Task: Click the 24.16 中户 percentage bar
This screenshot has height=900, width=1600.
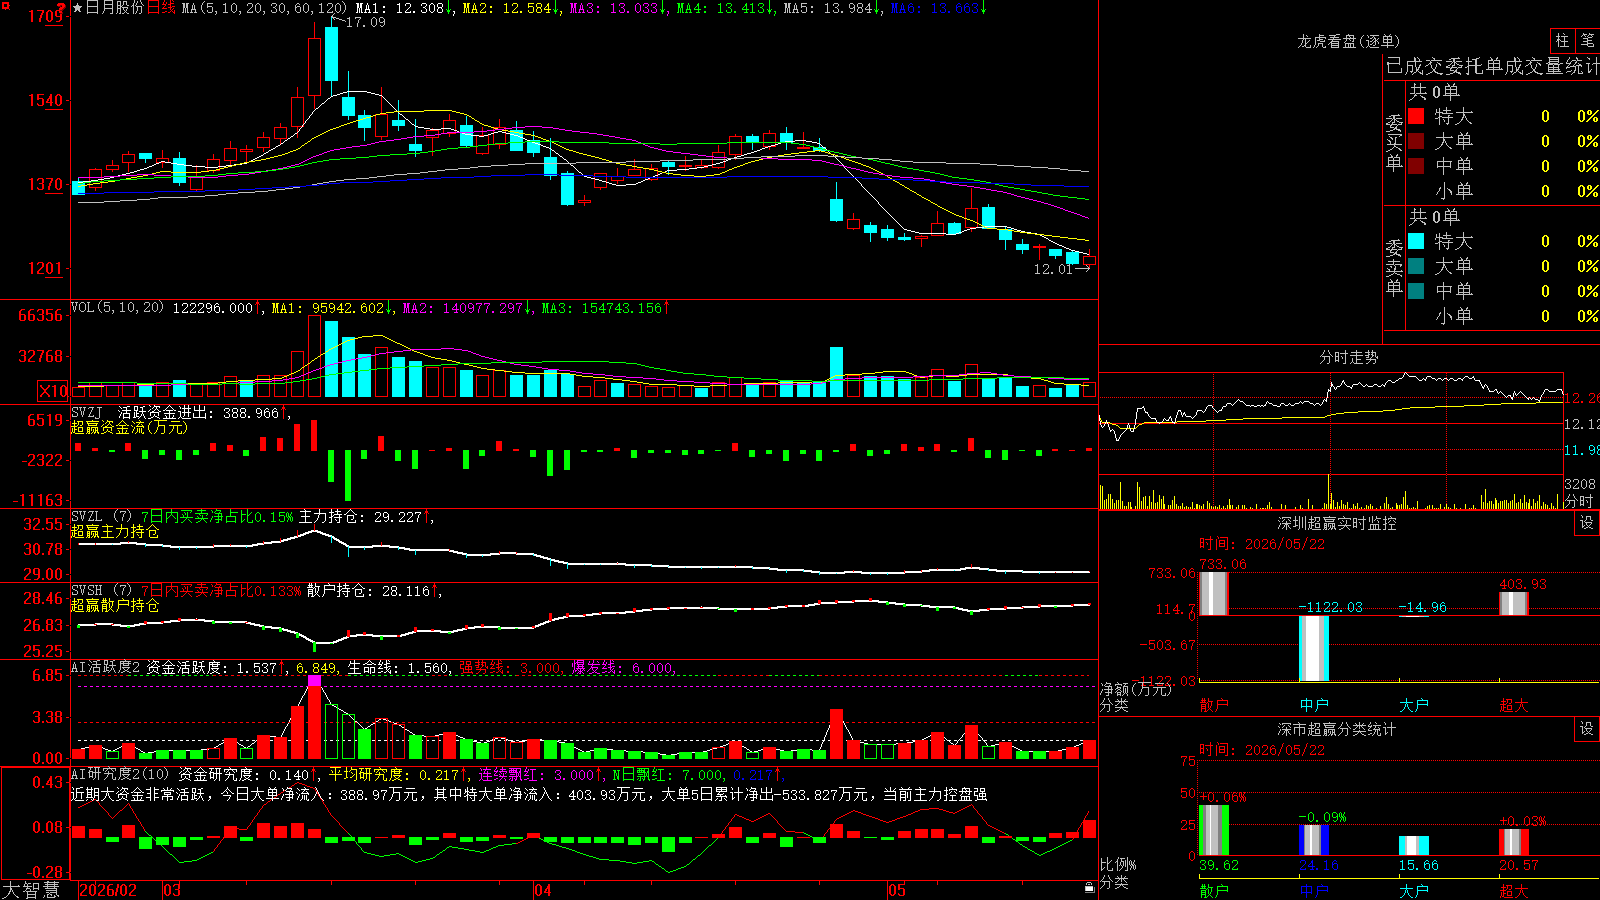Action: [1314, 840]
